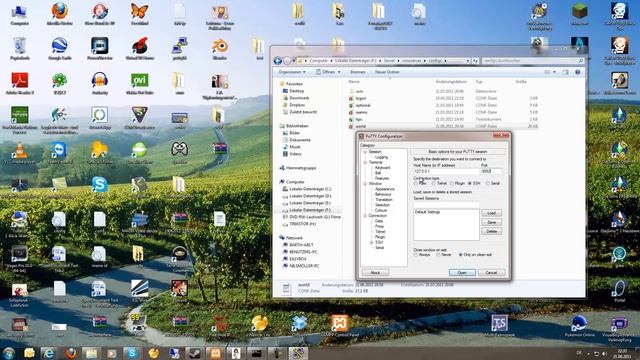Select Translation in PuTTY category tree
The width and height of the screenshot is (640, 360).
pos(384,200)
